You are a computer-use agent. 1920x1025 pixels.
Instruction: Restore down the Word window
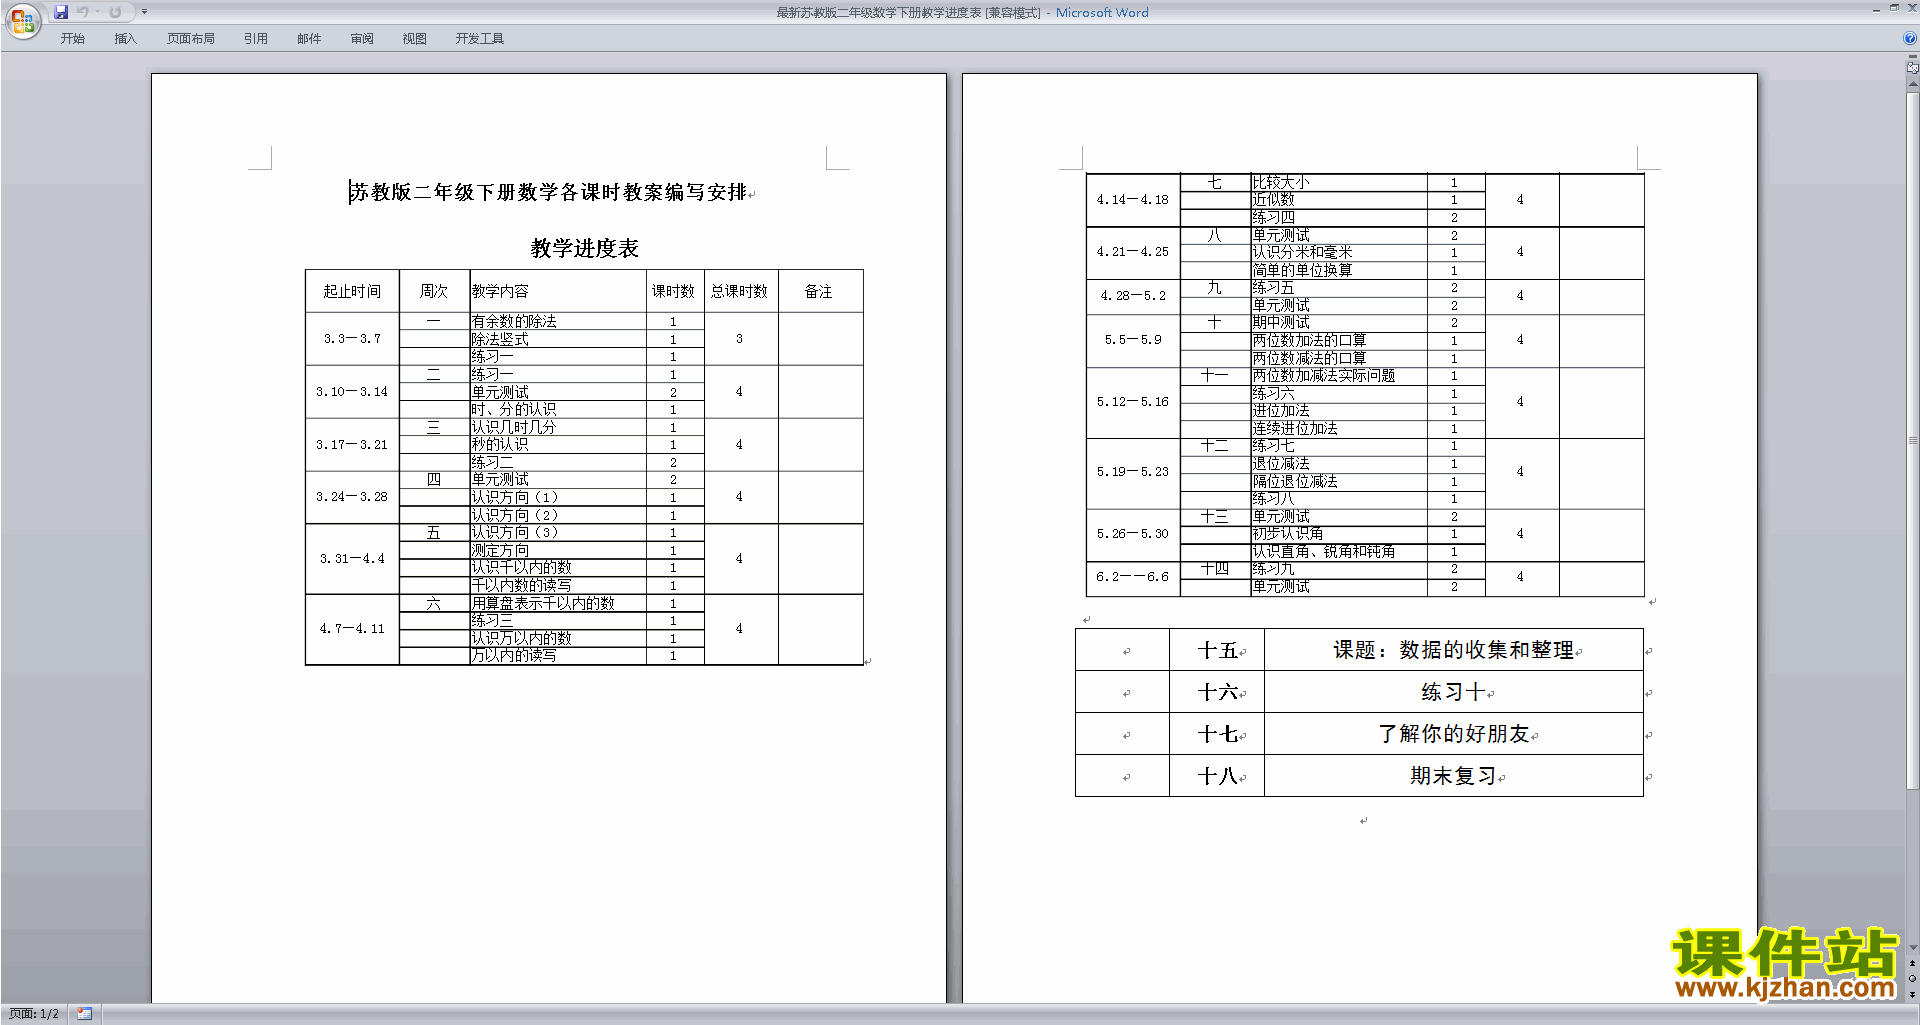(1894, 8)
